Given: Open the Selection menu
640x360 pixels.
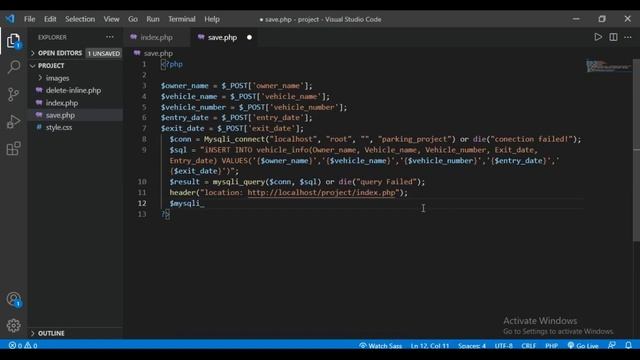Looking at the screenshot, I should tap(80, 19).
